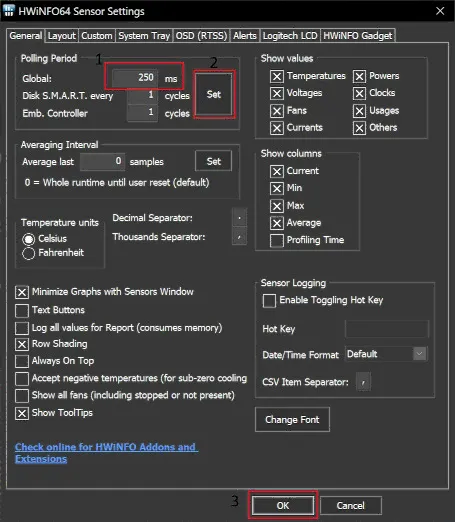Toggle the Others checkbox
This screenshot has width=455, height=522.
tap(359, 128)
